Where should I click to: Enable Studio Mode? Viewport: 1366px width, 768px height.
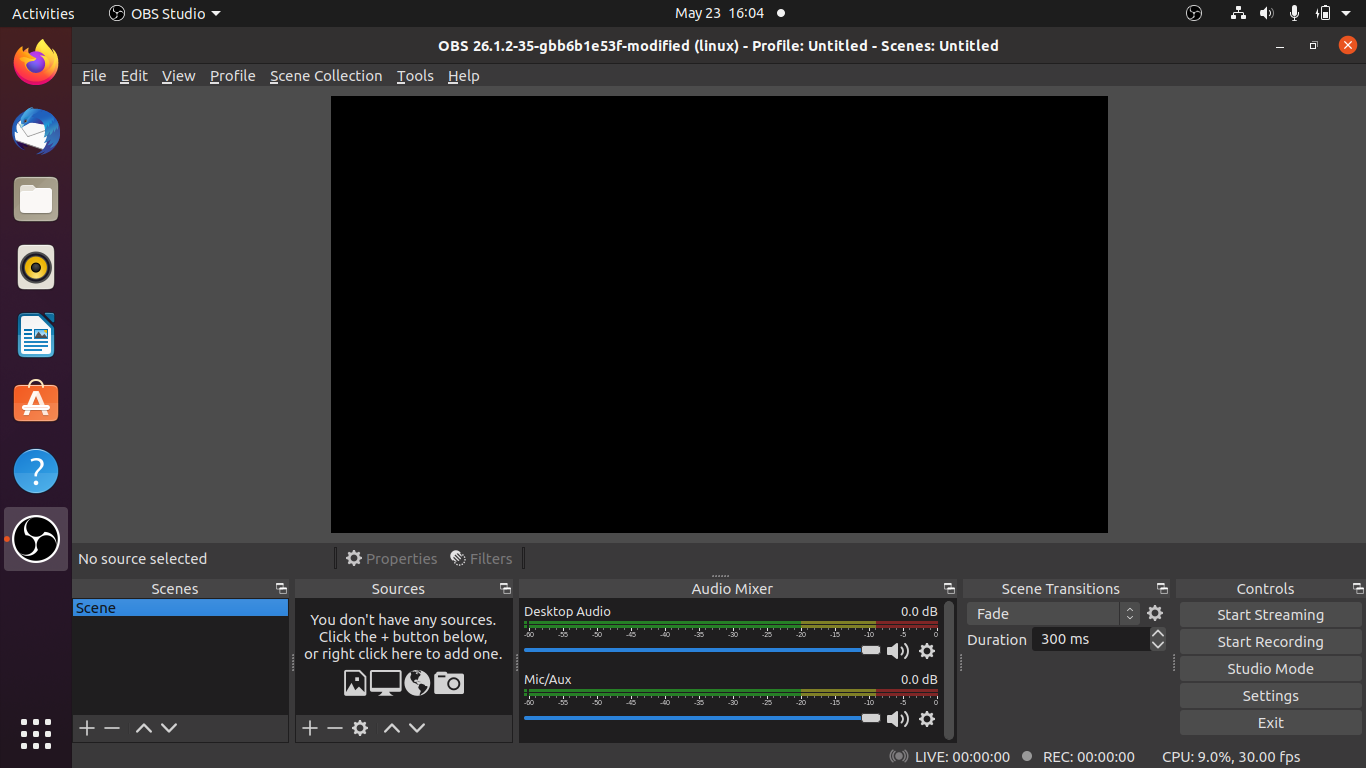point(1270,668)
